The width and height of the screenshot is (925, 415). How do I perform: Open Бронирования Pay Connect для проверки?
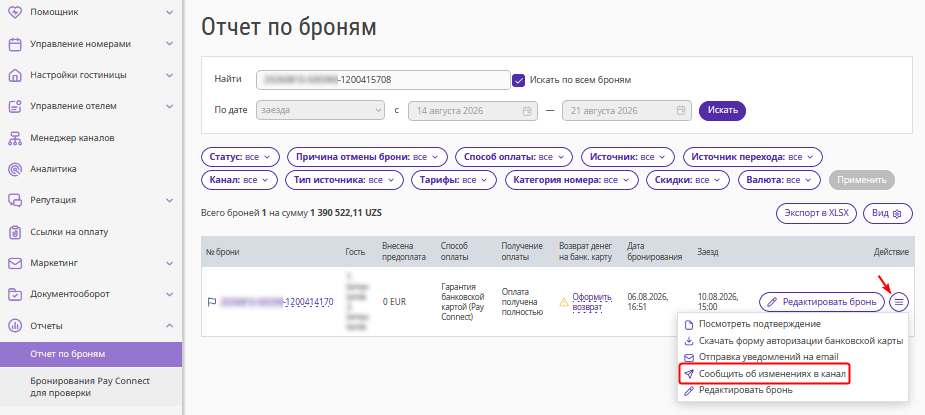91,387
